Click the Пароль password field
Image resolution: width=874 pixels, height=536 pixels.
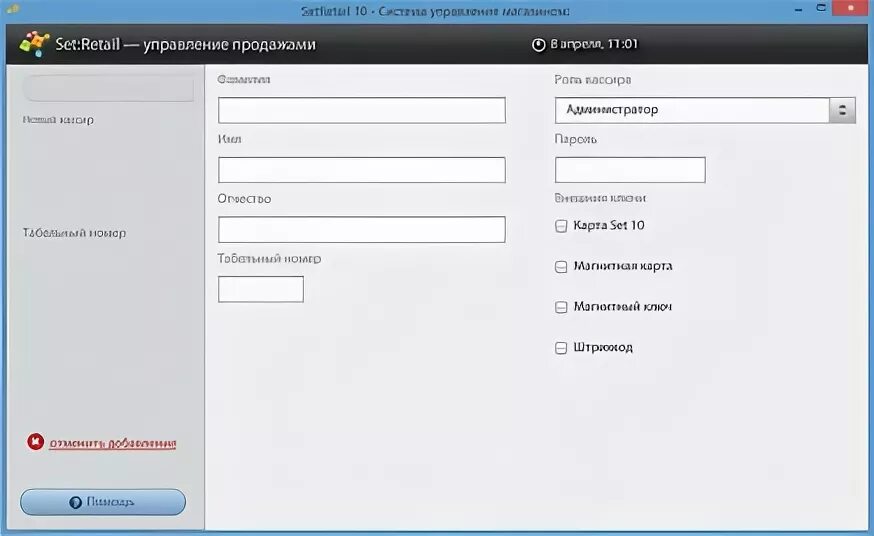pos(630,169)
